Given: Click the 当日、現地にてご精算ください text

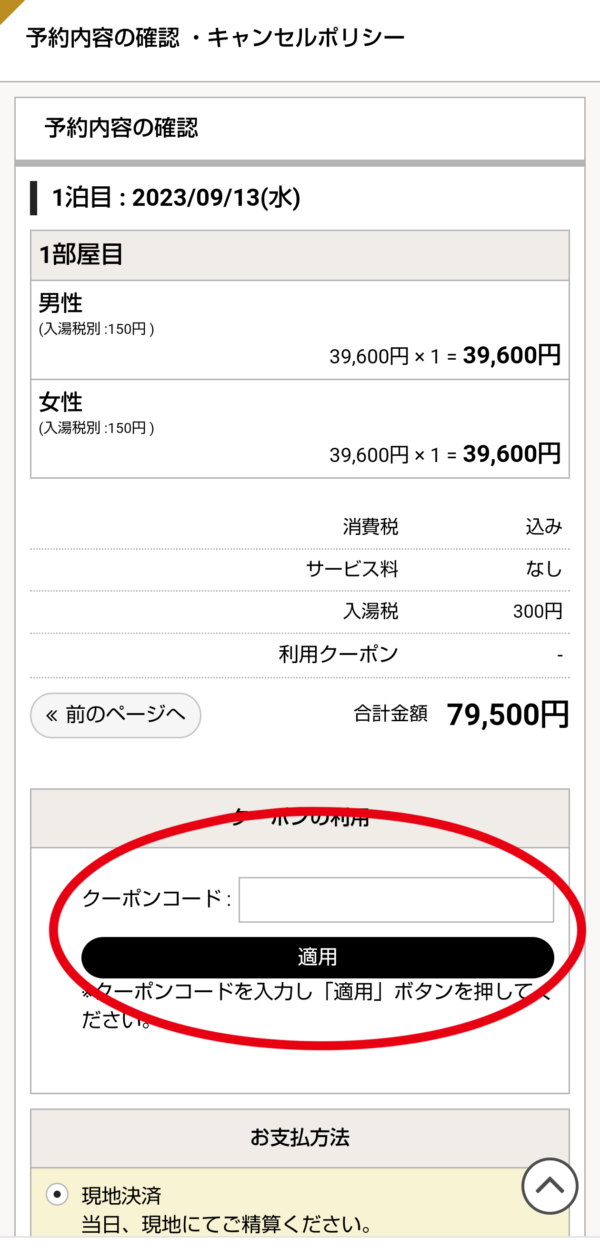Looking at the screenshot, I should [x=227, y=1223].
